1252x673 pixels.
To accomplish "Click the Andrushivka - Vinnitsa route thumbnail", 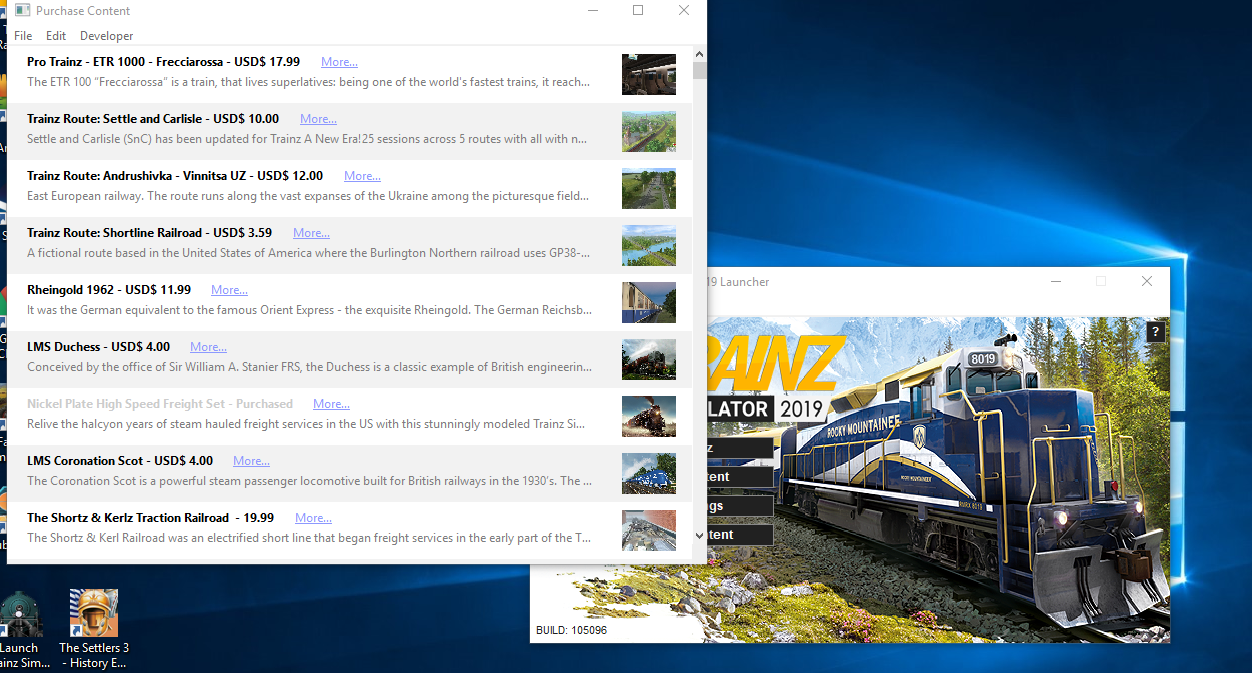I will [649, 188].
